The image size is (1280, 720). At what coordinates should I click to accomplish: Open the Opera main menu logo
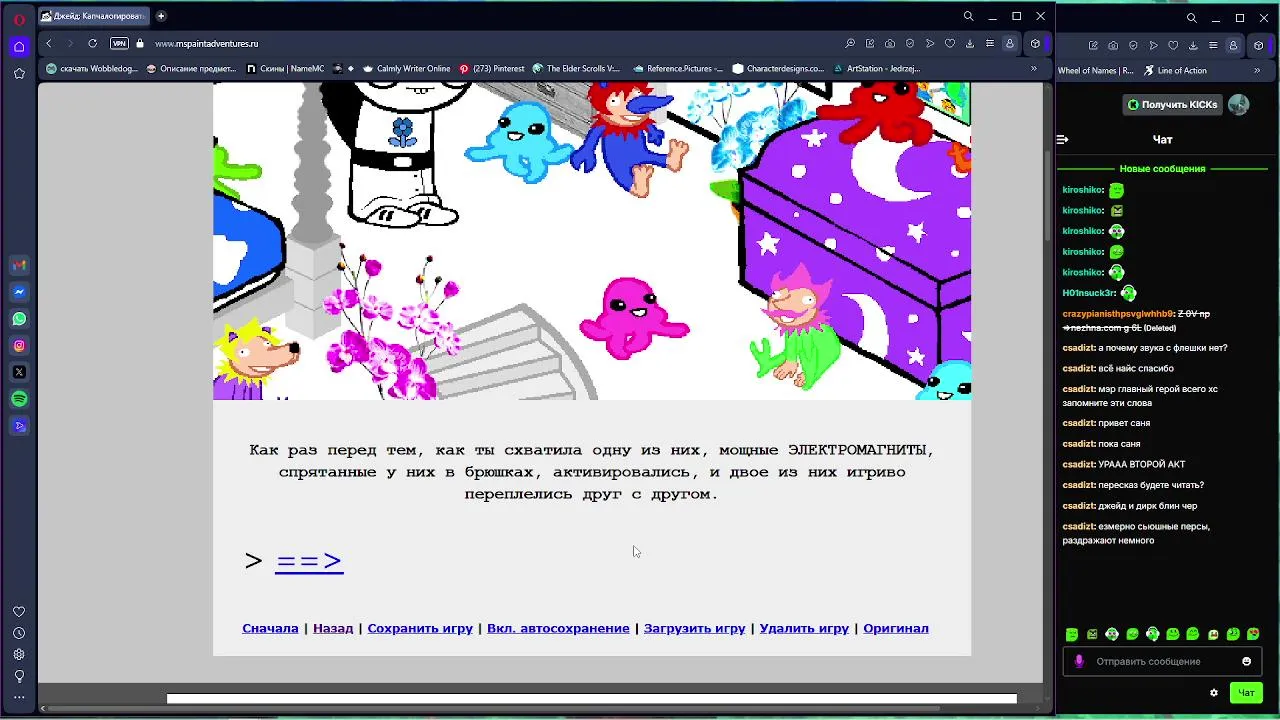[19, 18]
